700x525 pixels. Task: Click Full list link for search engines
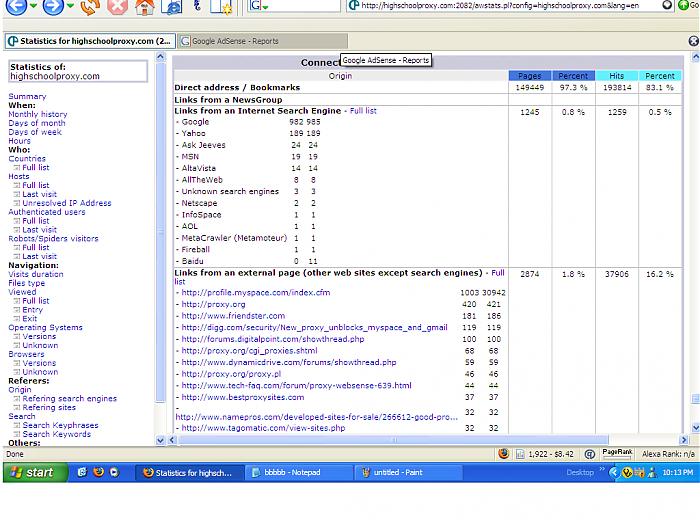pyautogui.click(x=362, y=111)
